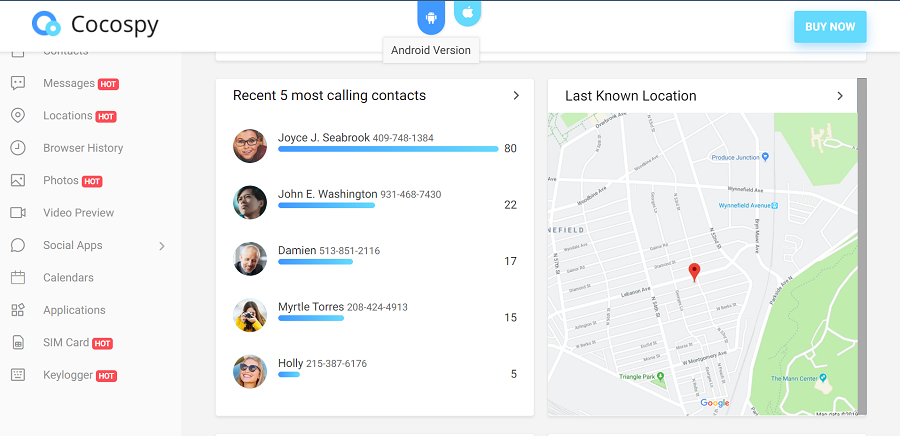Click the BUY NOW button
Screen dimensions: 900x436
coord(830,27)
